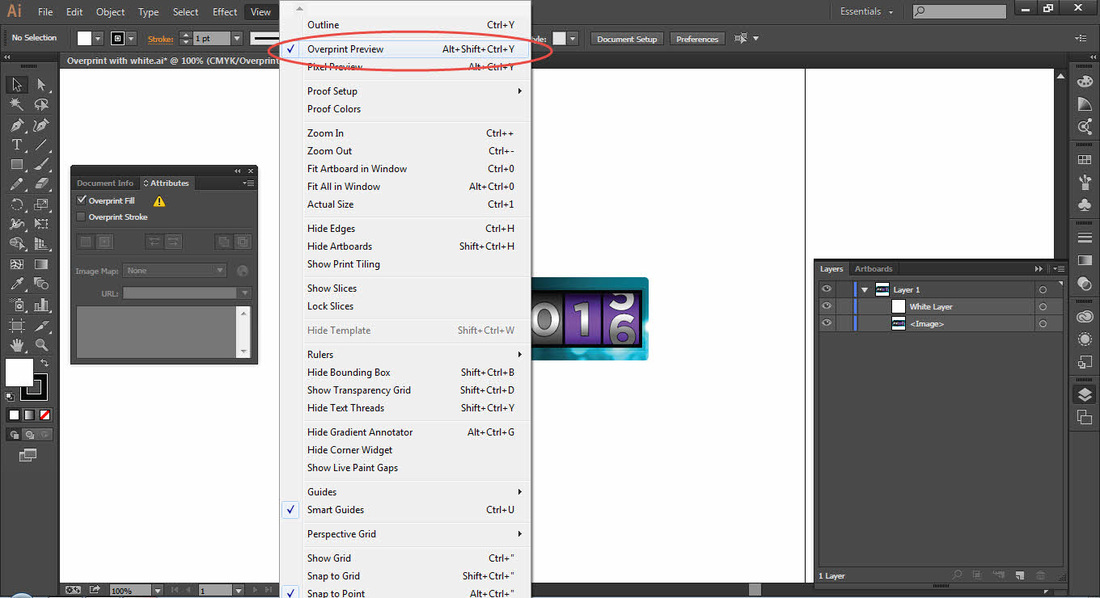Screen dimensions: 1100x598
Task: Open stroke weight dropdown arrow
Action: click(237, 39)
